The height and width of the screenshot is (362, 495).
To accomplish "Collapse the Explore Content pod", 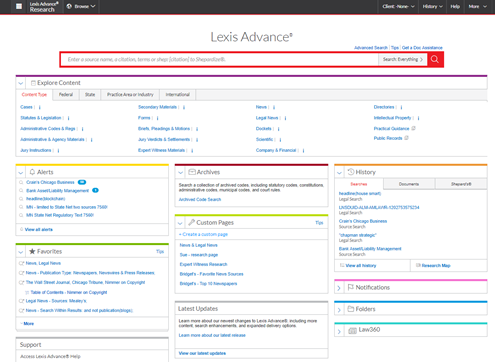I will tap(21, 83).
